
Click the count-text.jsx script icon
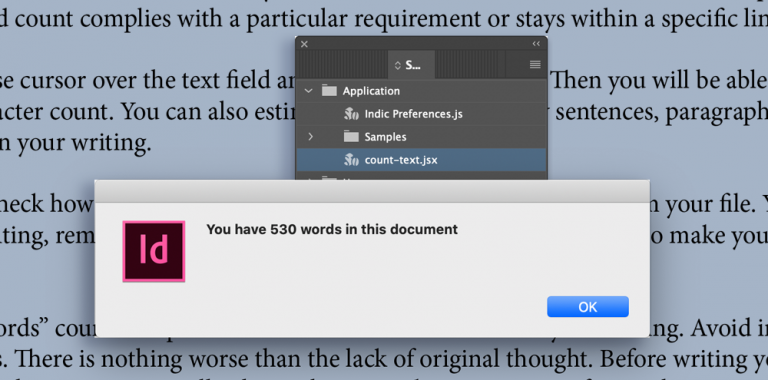(x=352, y=160)
